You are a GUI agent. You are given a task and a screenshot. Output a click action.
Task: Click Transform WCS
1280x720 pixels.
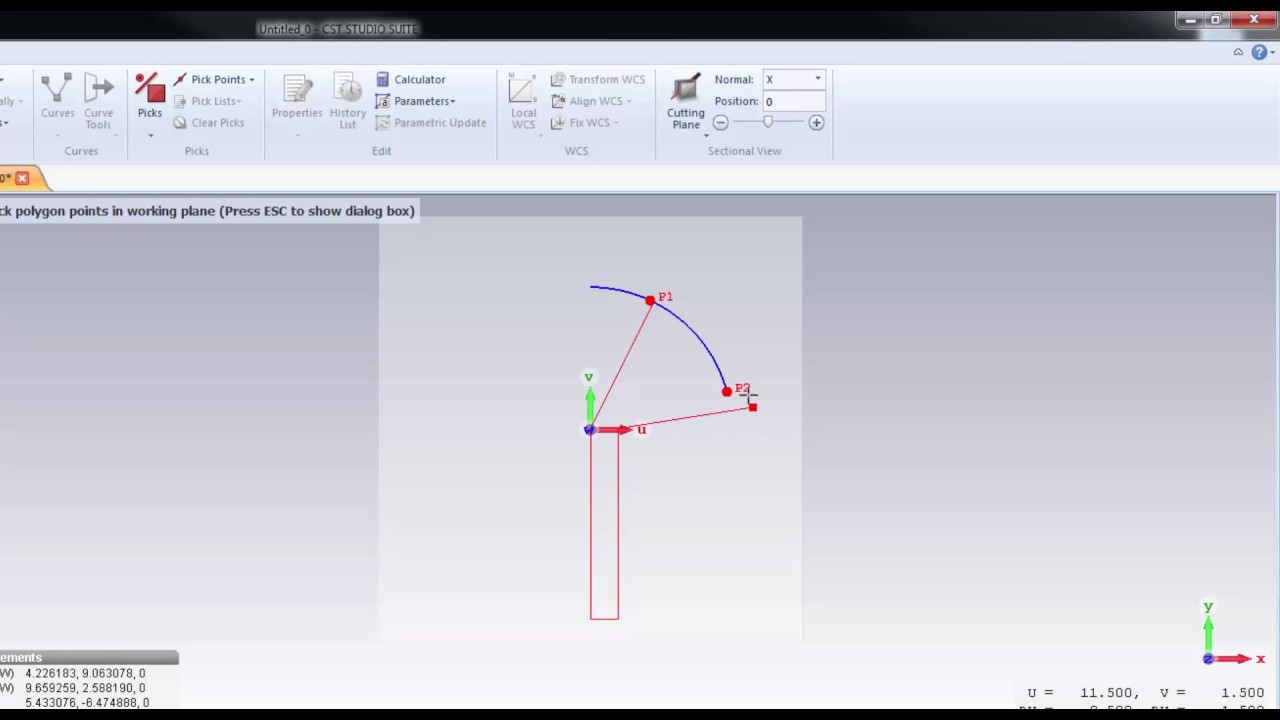(x=597, y=79)
